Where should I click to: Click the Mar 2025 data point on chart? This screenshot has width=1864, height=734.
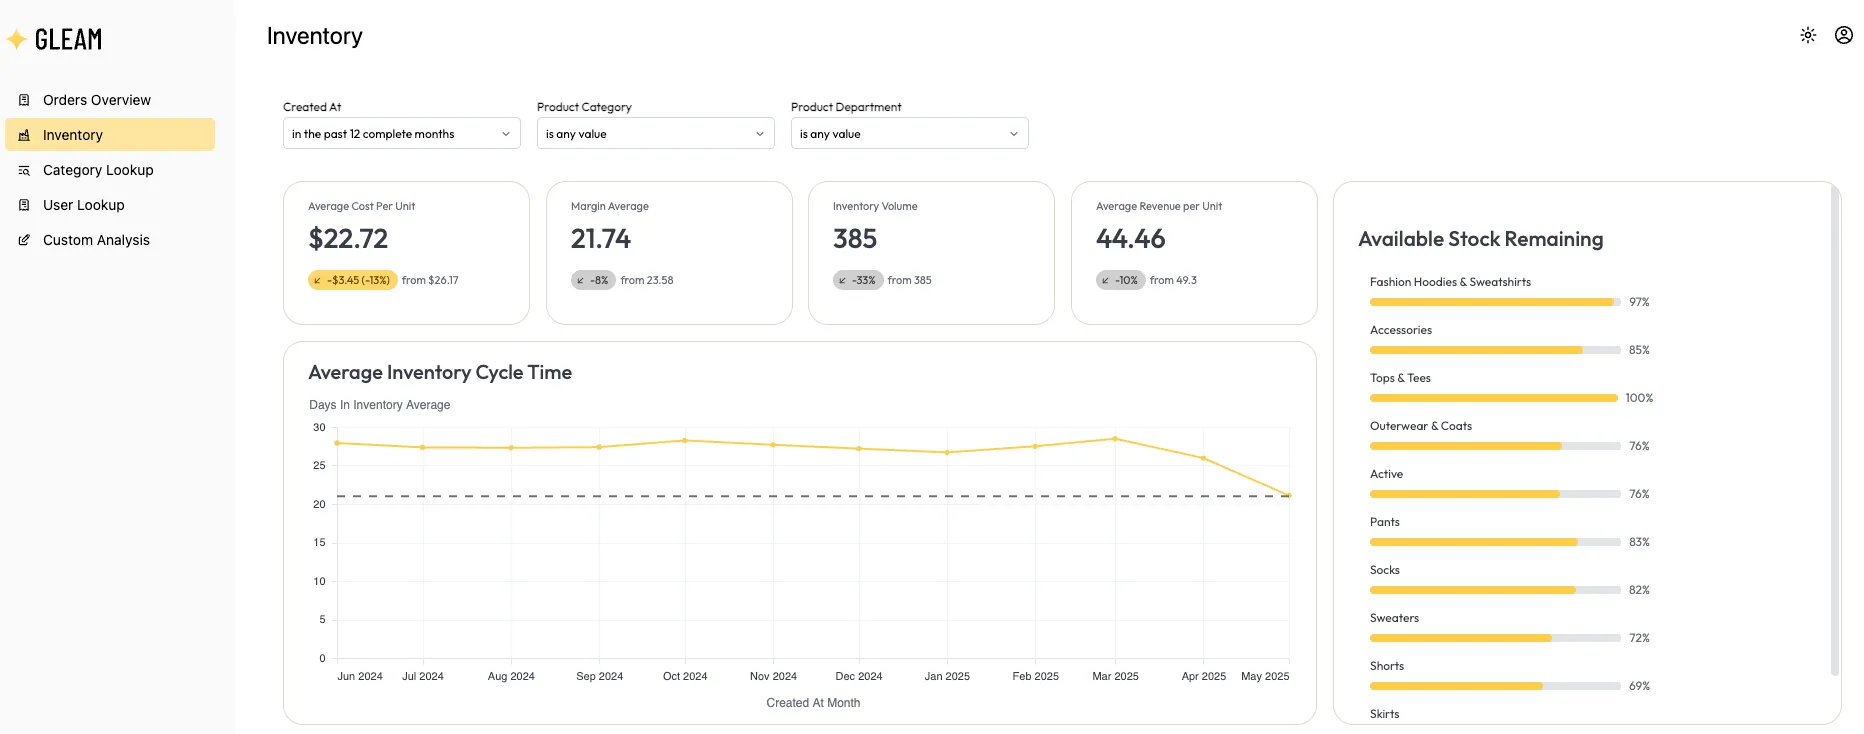(x=1115, y=439)
